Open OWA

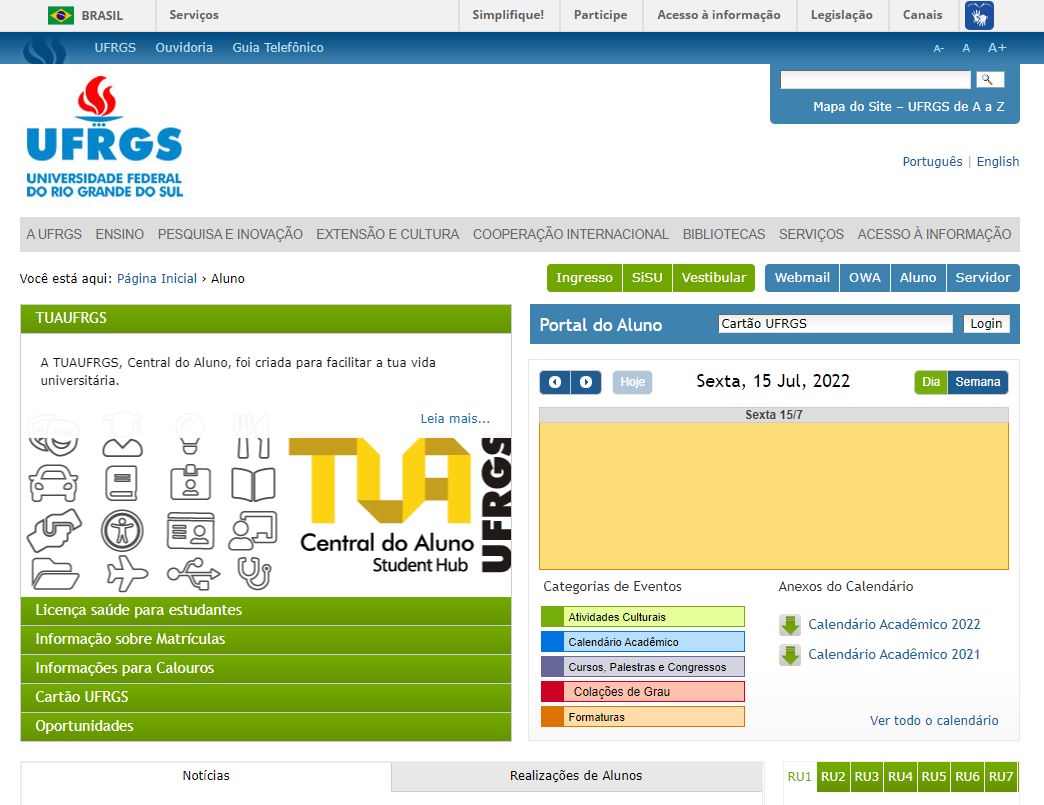[x=864, y=278]
